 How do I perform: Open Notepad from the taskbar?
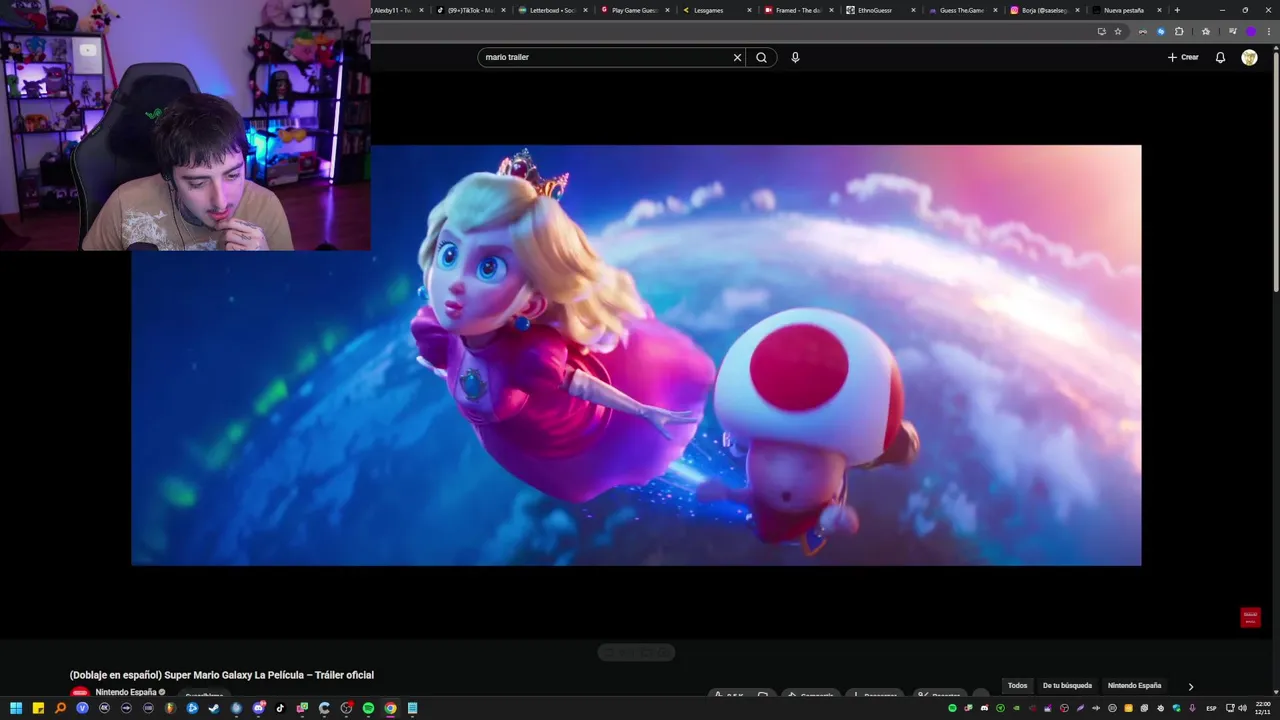[412, 708]
